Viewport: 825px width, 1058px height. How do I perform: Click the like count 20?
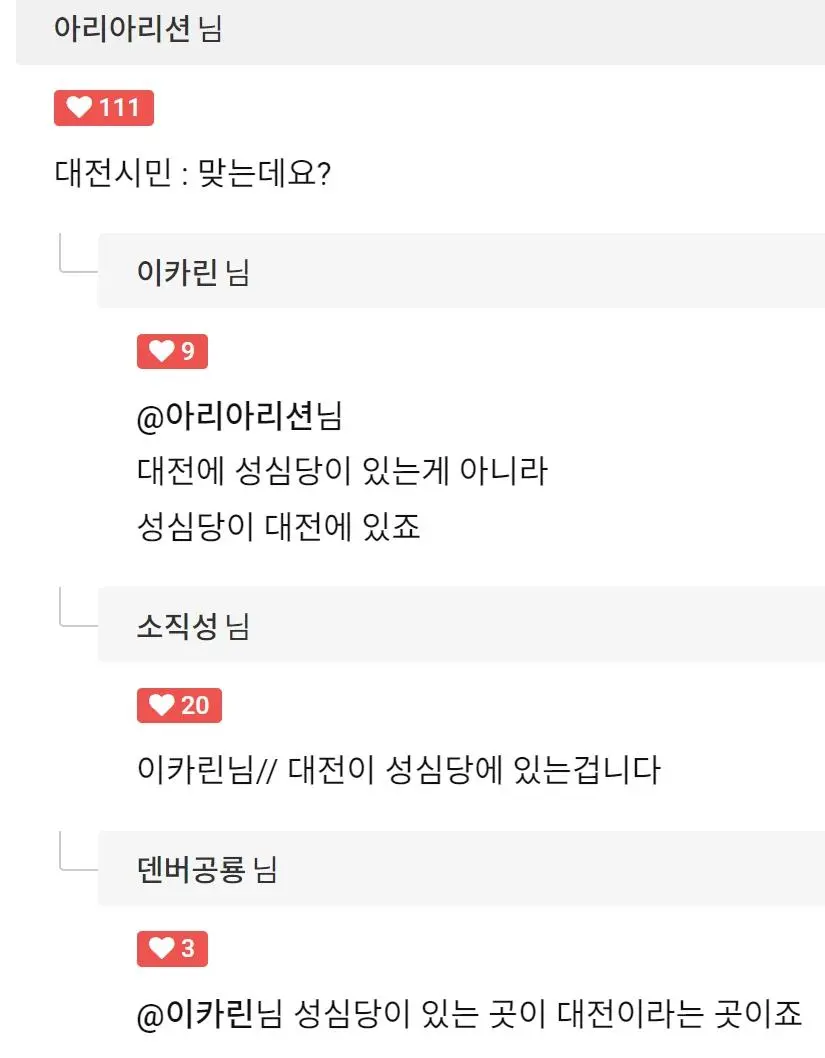196,706
